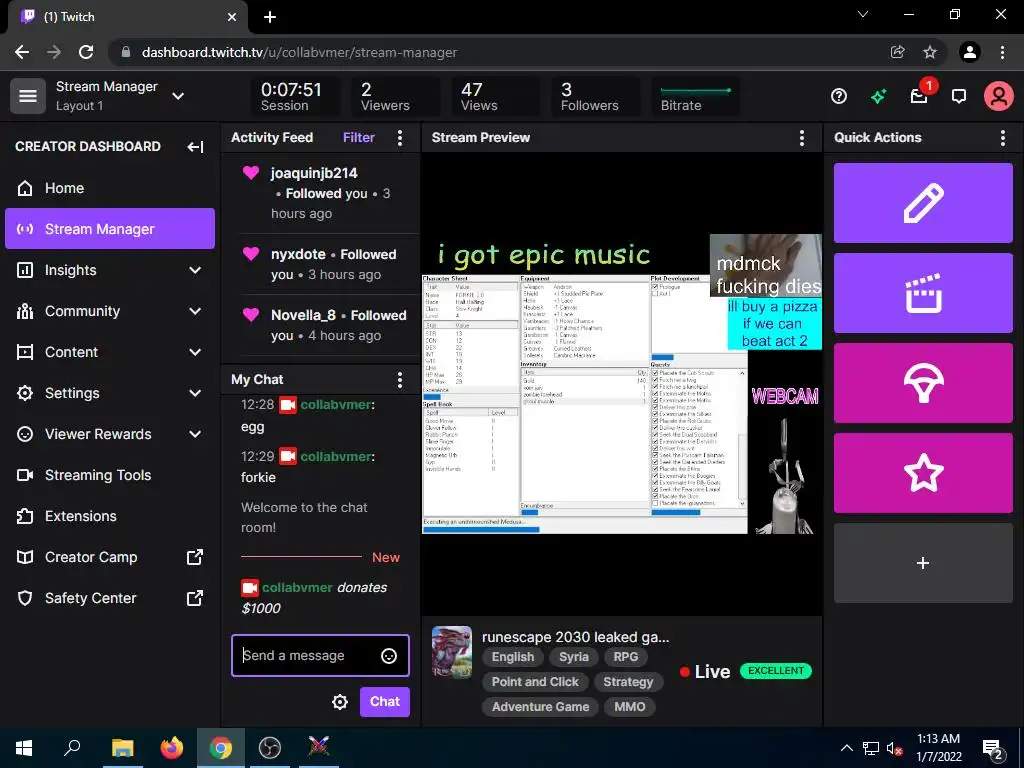The image size is (1024, 768).
Task: Click the heart icon beside nyxdote
Action: (251, 253)
